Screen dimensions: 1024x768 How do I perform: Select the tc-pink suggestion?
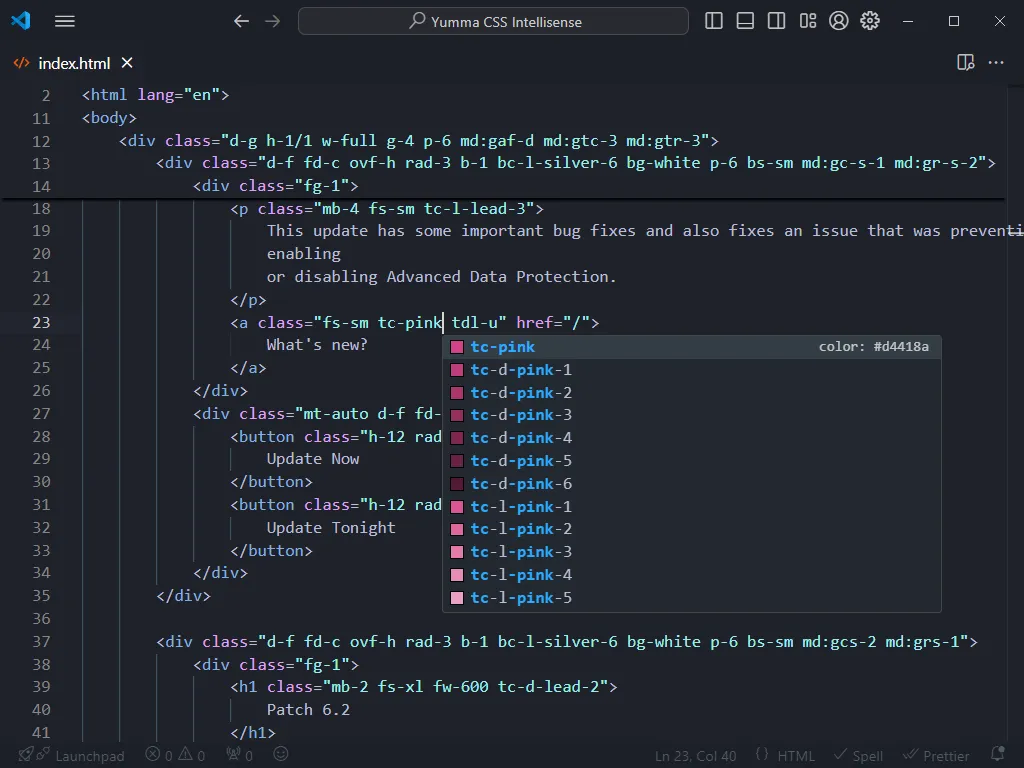[692, 347]
